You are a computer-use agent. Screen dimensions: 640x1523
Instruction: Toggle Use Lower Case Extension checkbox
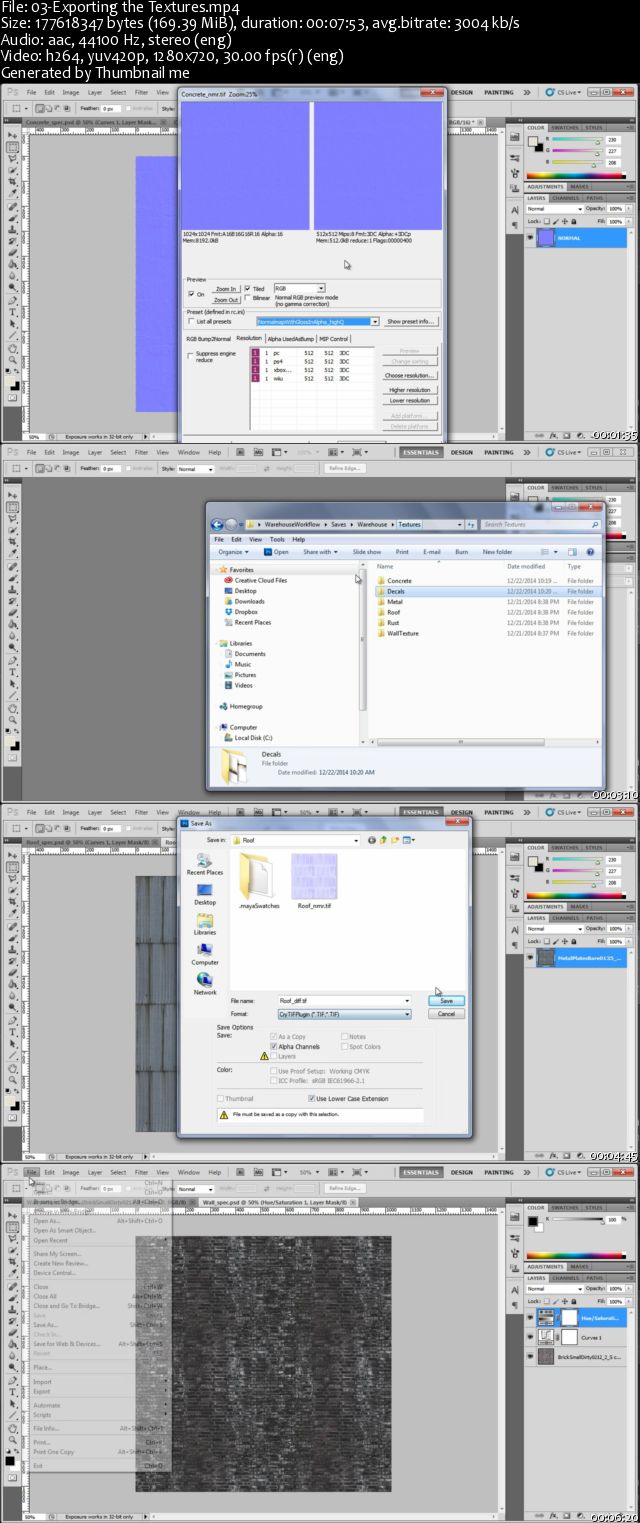(x=313, y=1098)
